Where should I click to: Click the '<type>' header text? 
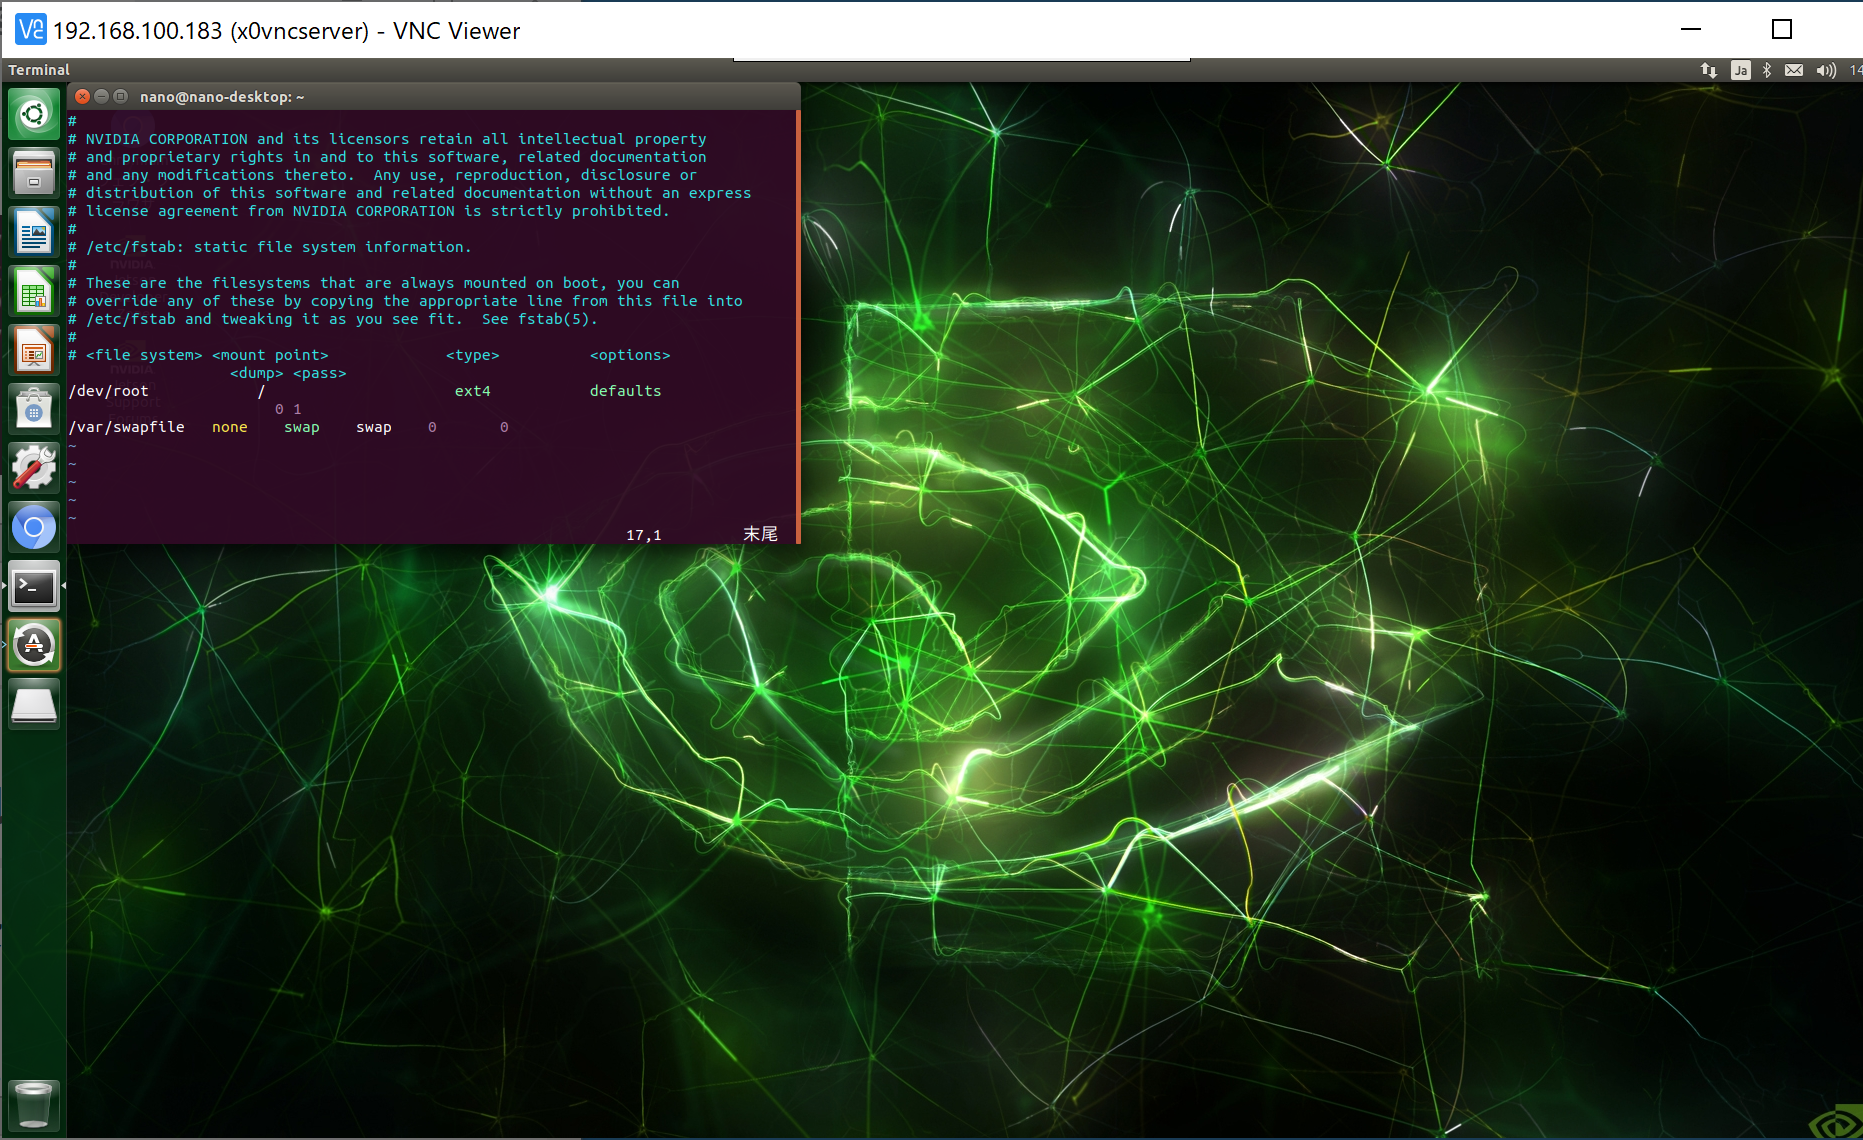click(x=473, y=355)
